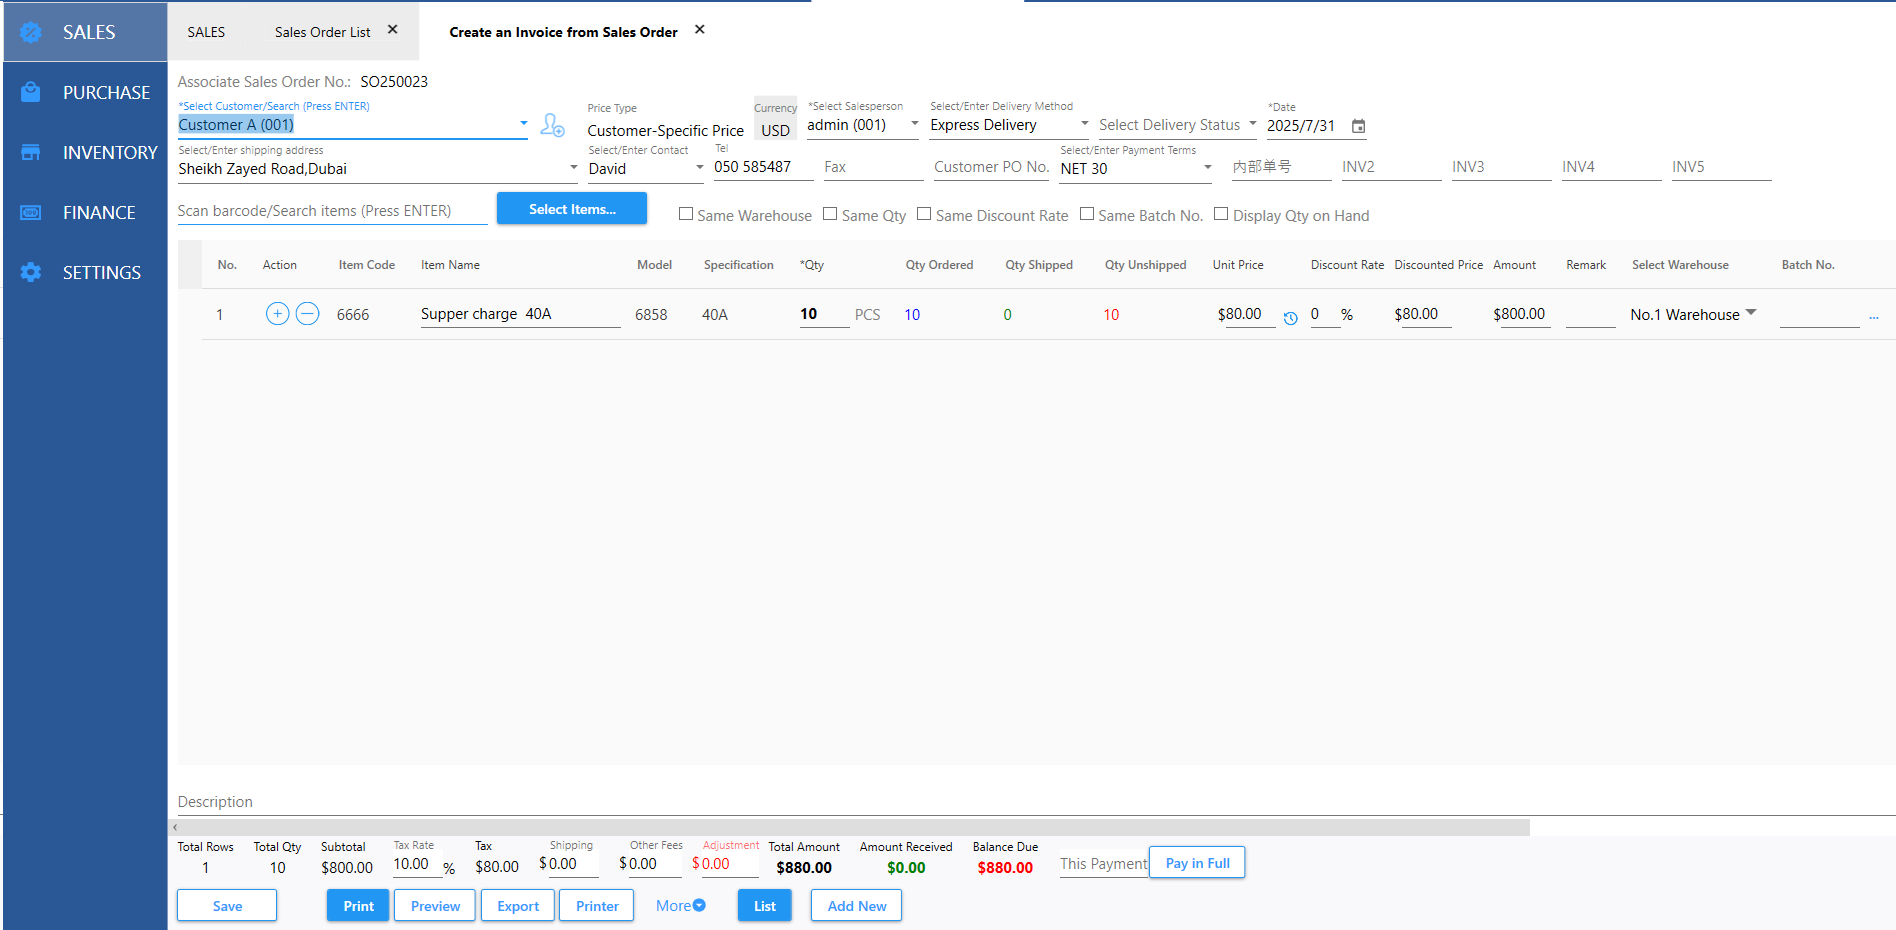Click the minus icon to remove row
Viewport: 1896px width, 930px height.
click(308, 314)
